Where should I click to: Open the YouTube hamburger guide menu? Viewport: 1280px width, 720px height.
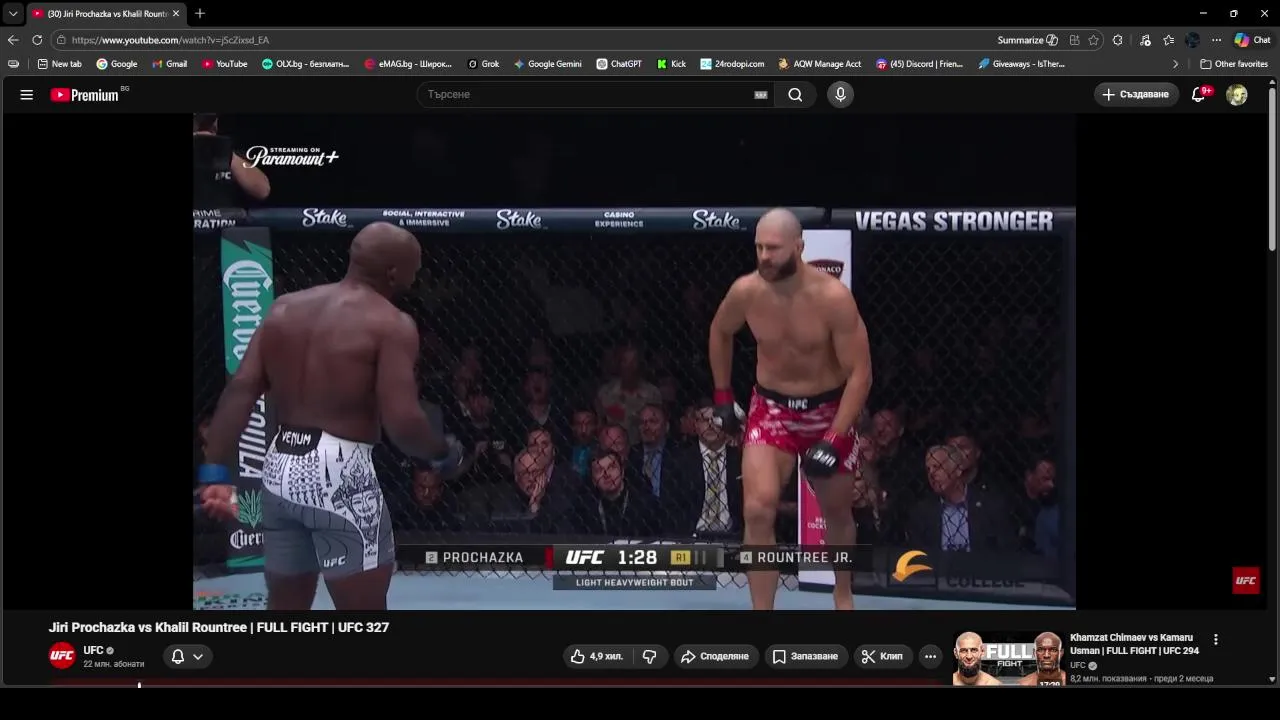[x=27, y=95]
